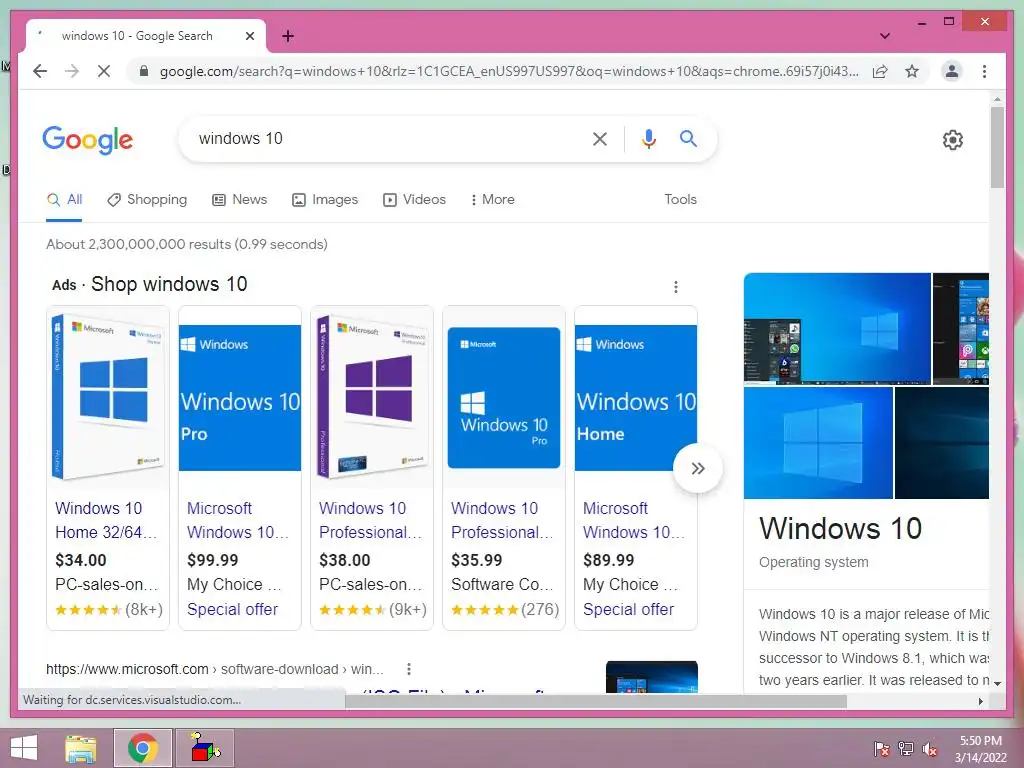Bookmark this page with the star
Image resolution: width=1024 pixels, height=768 pixels.
tap(912, 71)
